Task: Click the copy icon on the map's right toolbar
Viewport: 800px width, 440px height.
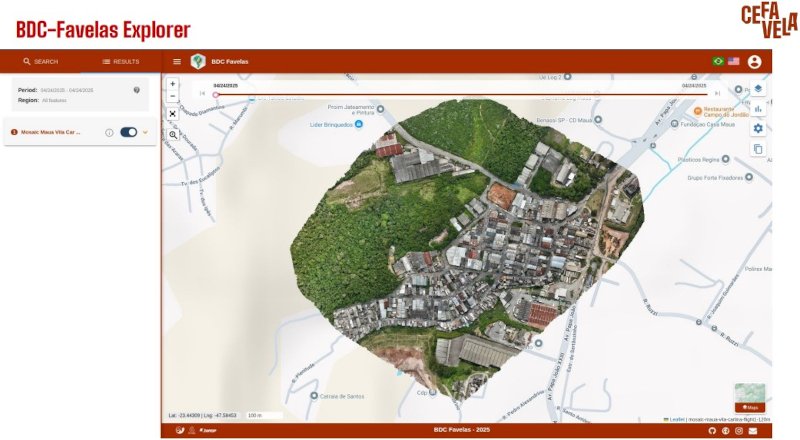Action: 758,149
